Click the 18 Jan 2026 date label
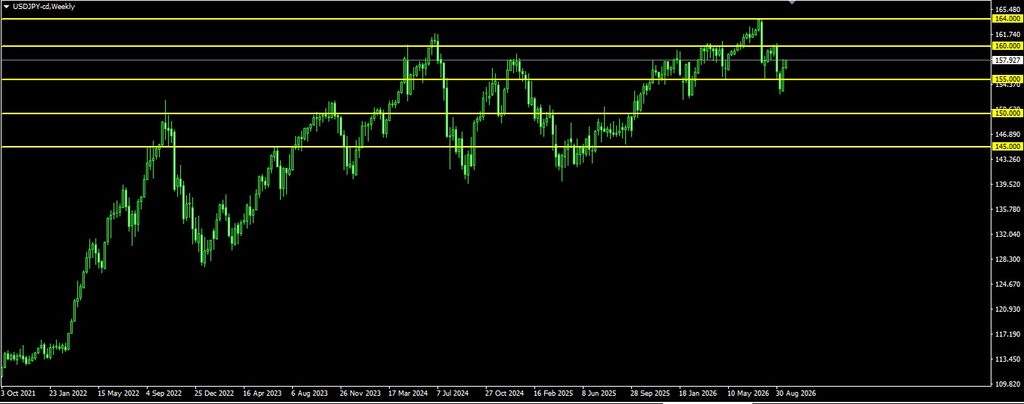 click(x=698, y=394)
